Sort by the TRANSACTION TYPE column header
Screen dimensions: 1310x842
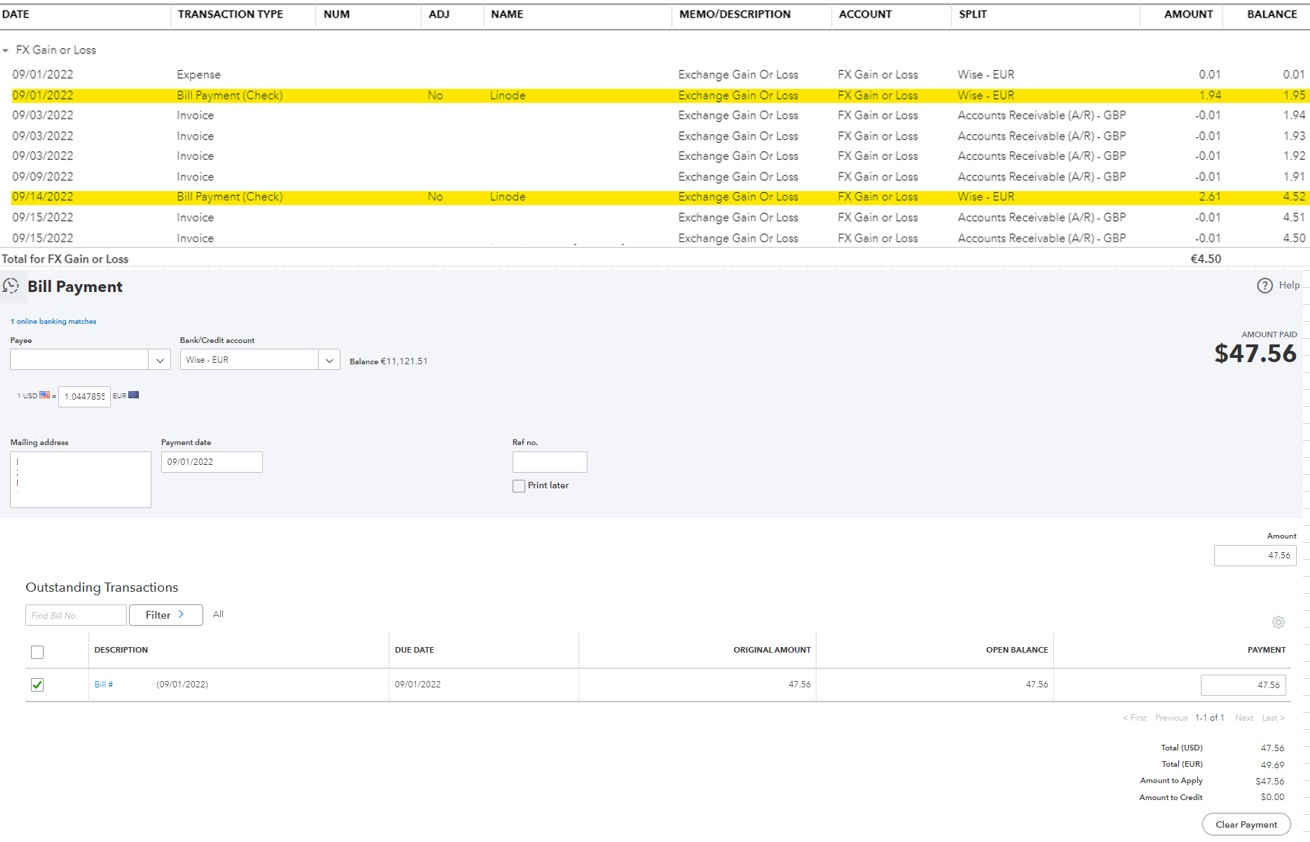coord(230,15)
